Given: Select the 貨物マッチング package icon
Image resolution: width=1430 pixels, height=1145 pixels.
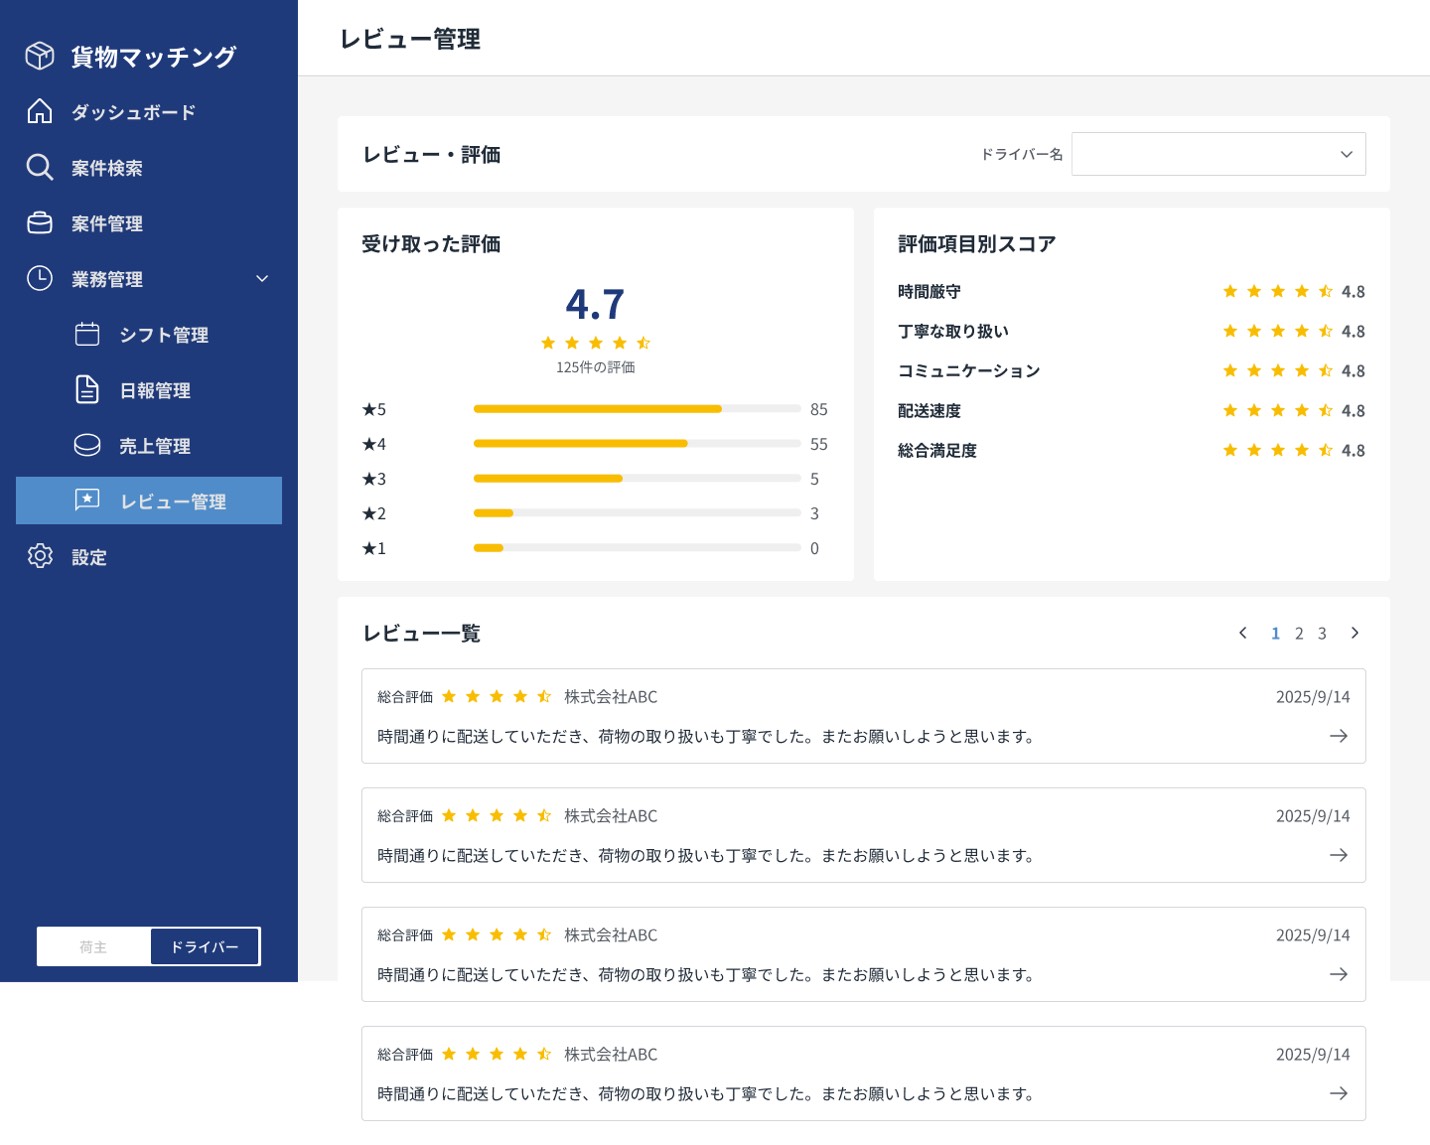Looking at the screenshot, I should 40,56.
